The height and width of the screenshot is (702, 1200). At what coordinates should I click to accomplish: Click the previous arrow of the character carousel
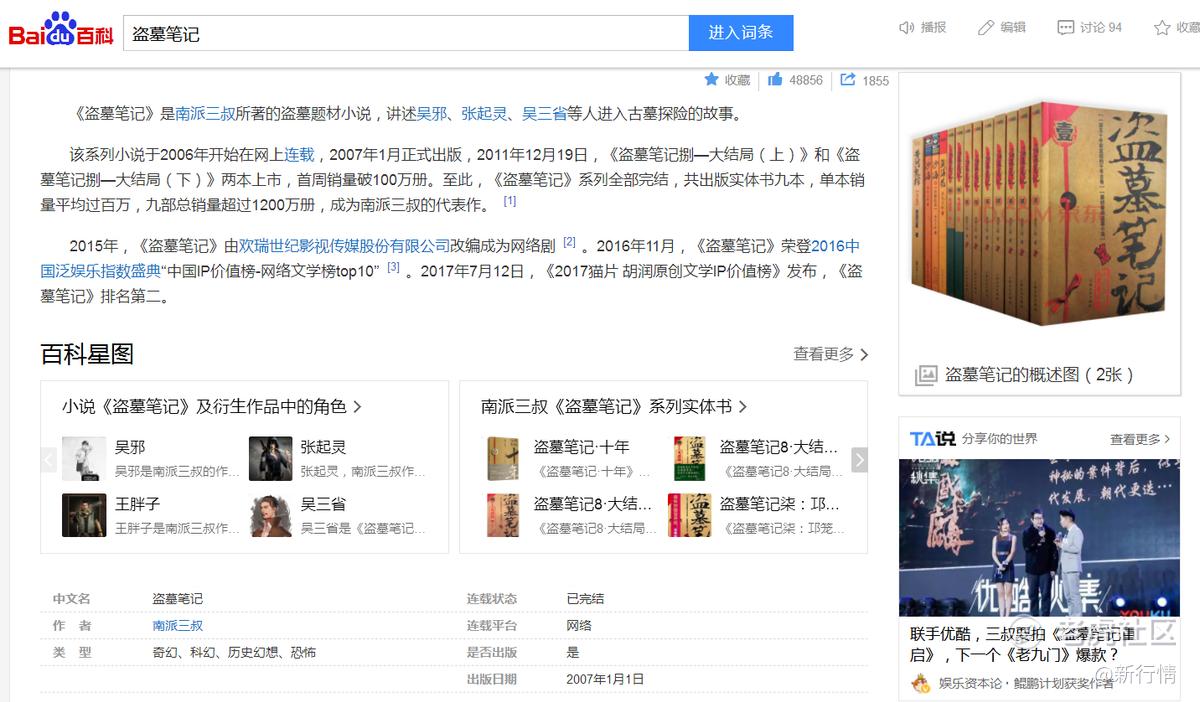48,460
